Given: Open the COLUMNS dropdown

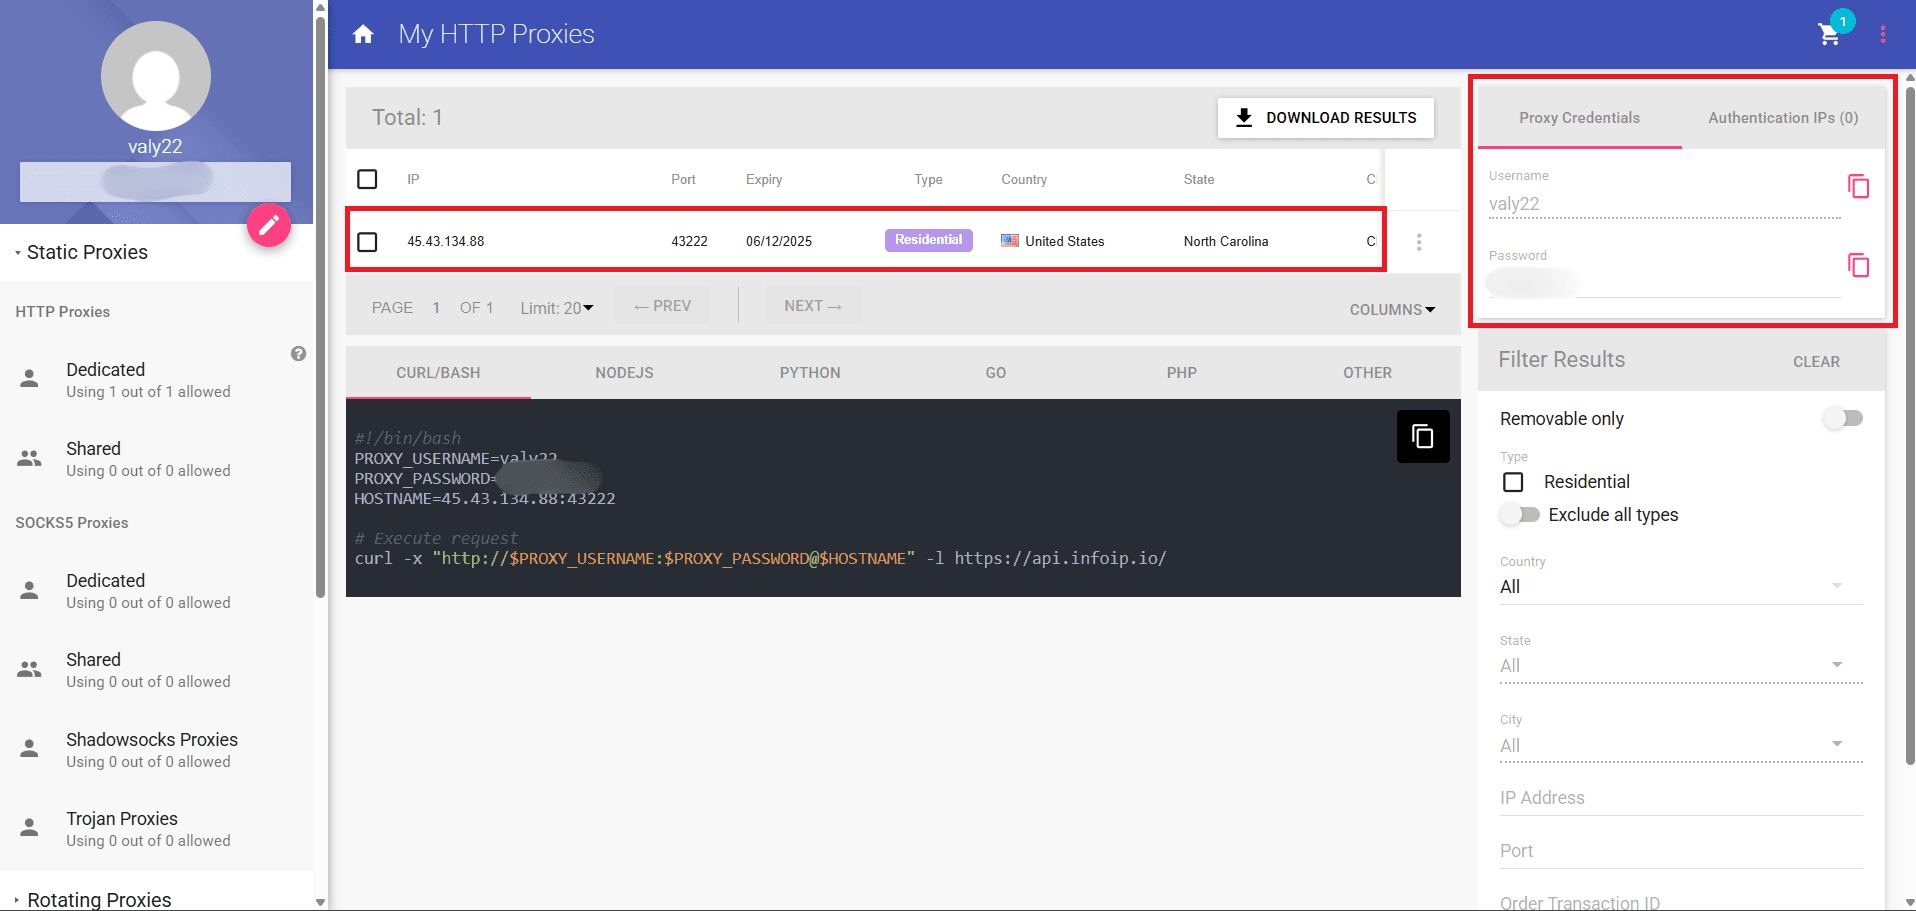Looking at the screenshot, I should pyautogui.click(x=1392, y=309).
